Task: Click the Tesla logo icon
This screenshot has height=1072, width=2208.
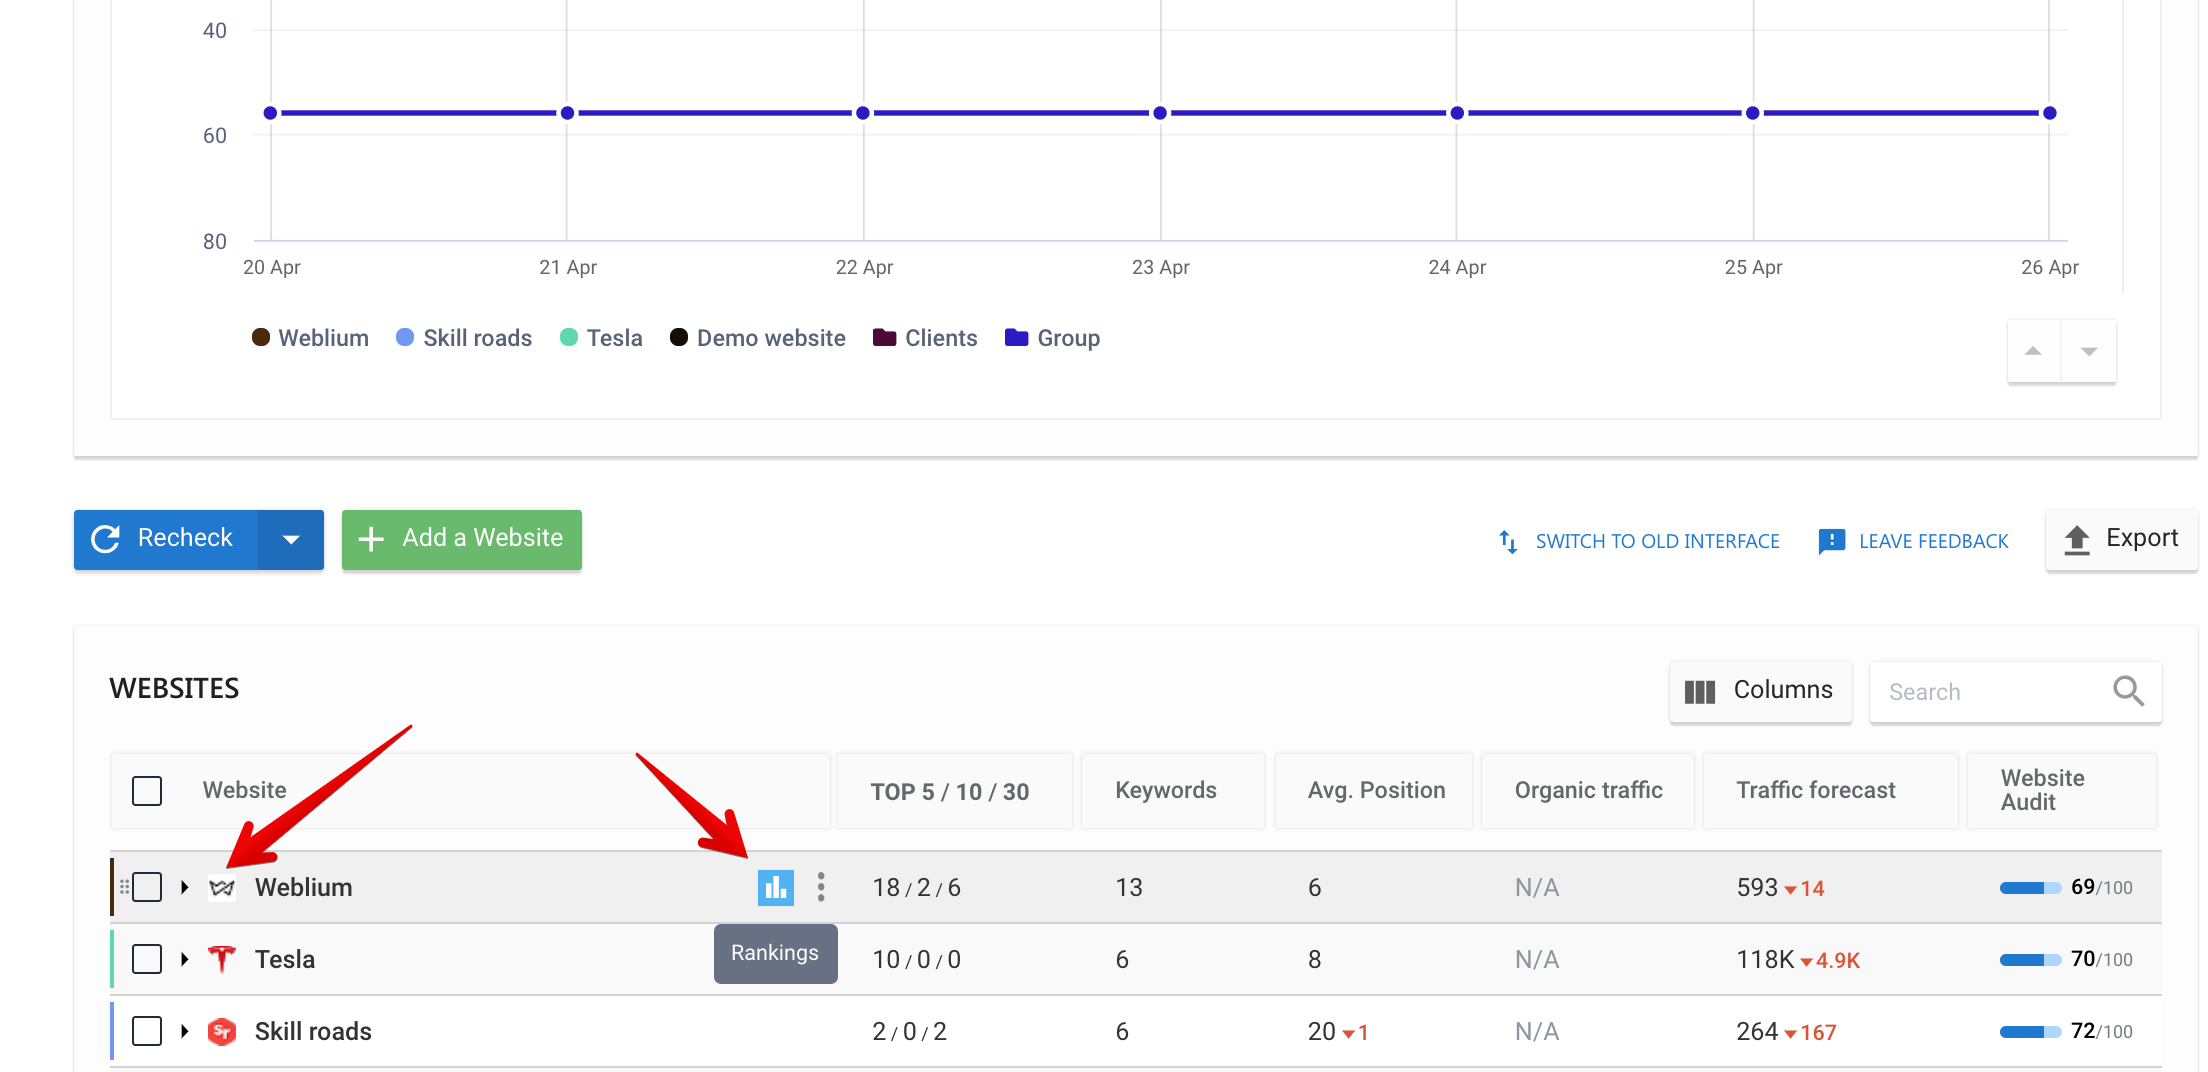Action: coord(222,959)
